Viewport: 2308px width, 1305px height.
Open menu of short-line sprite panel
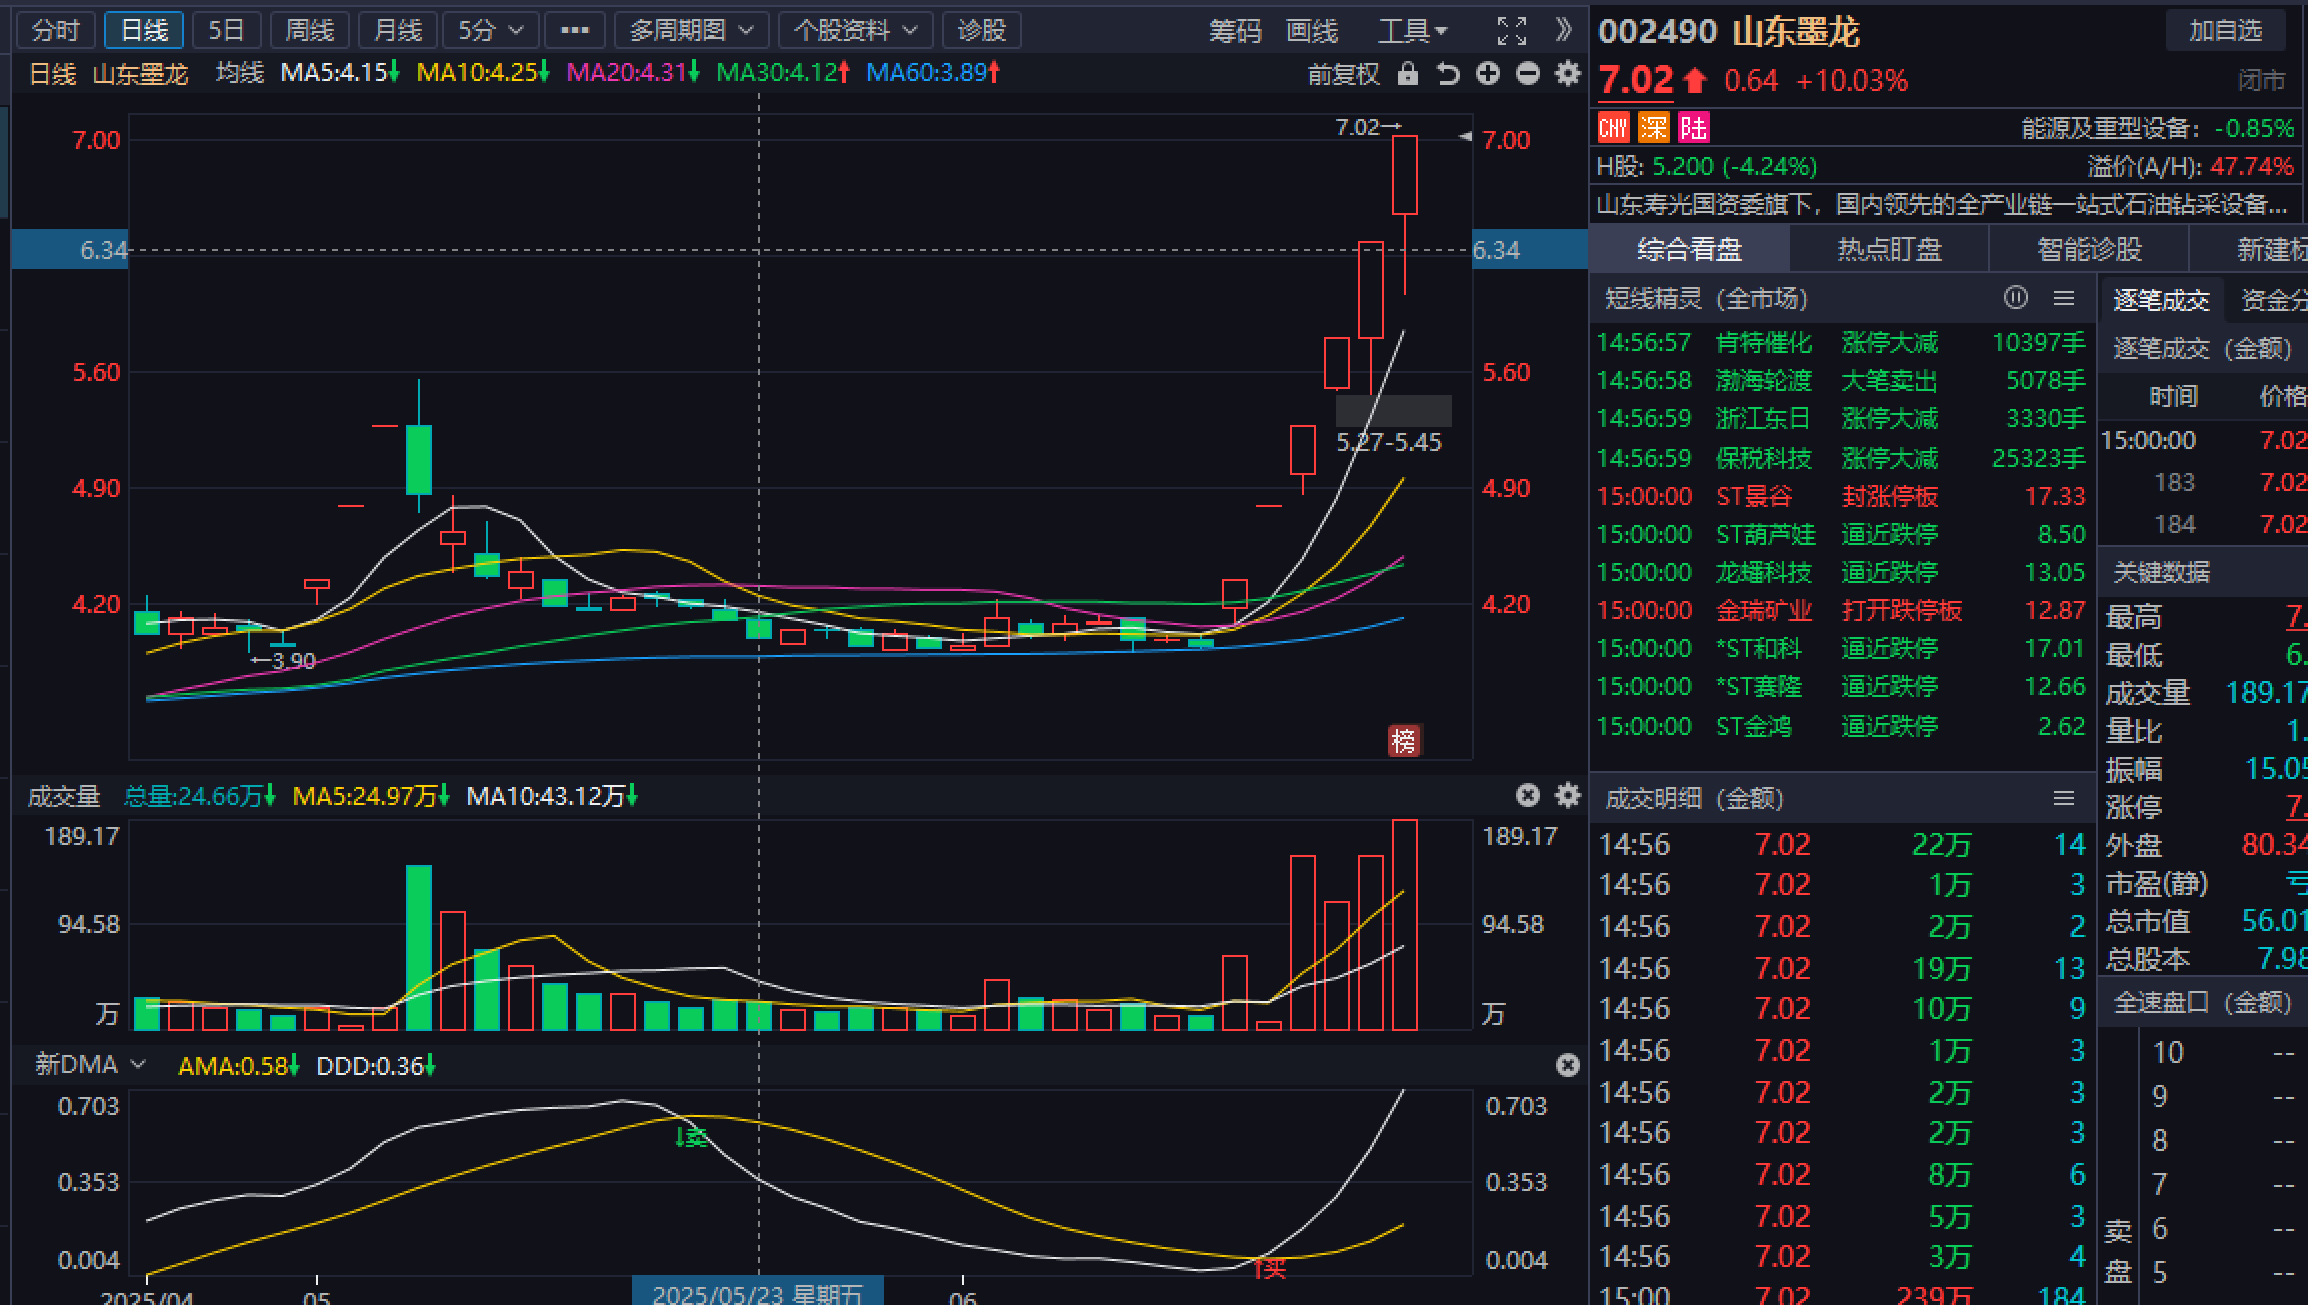(2064, 298)
